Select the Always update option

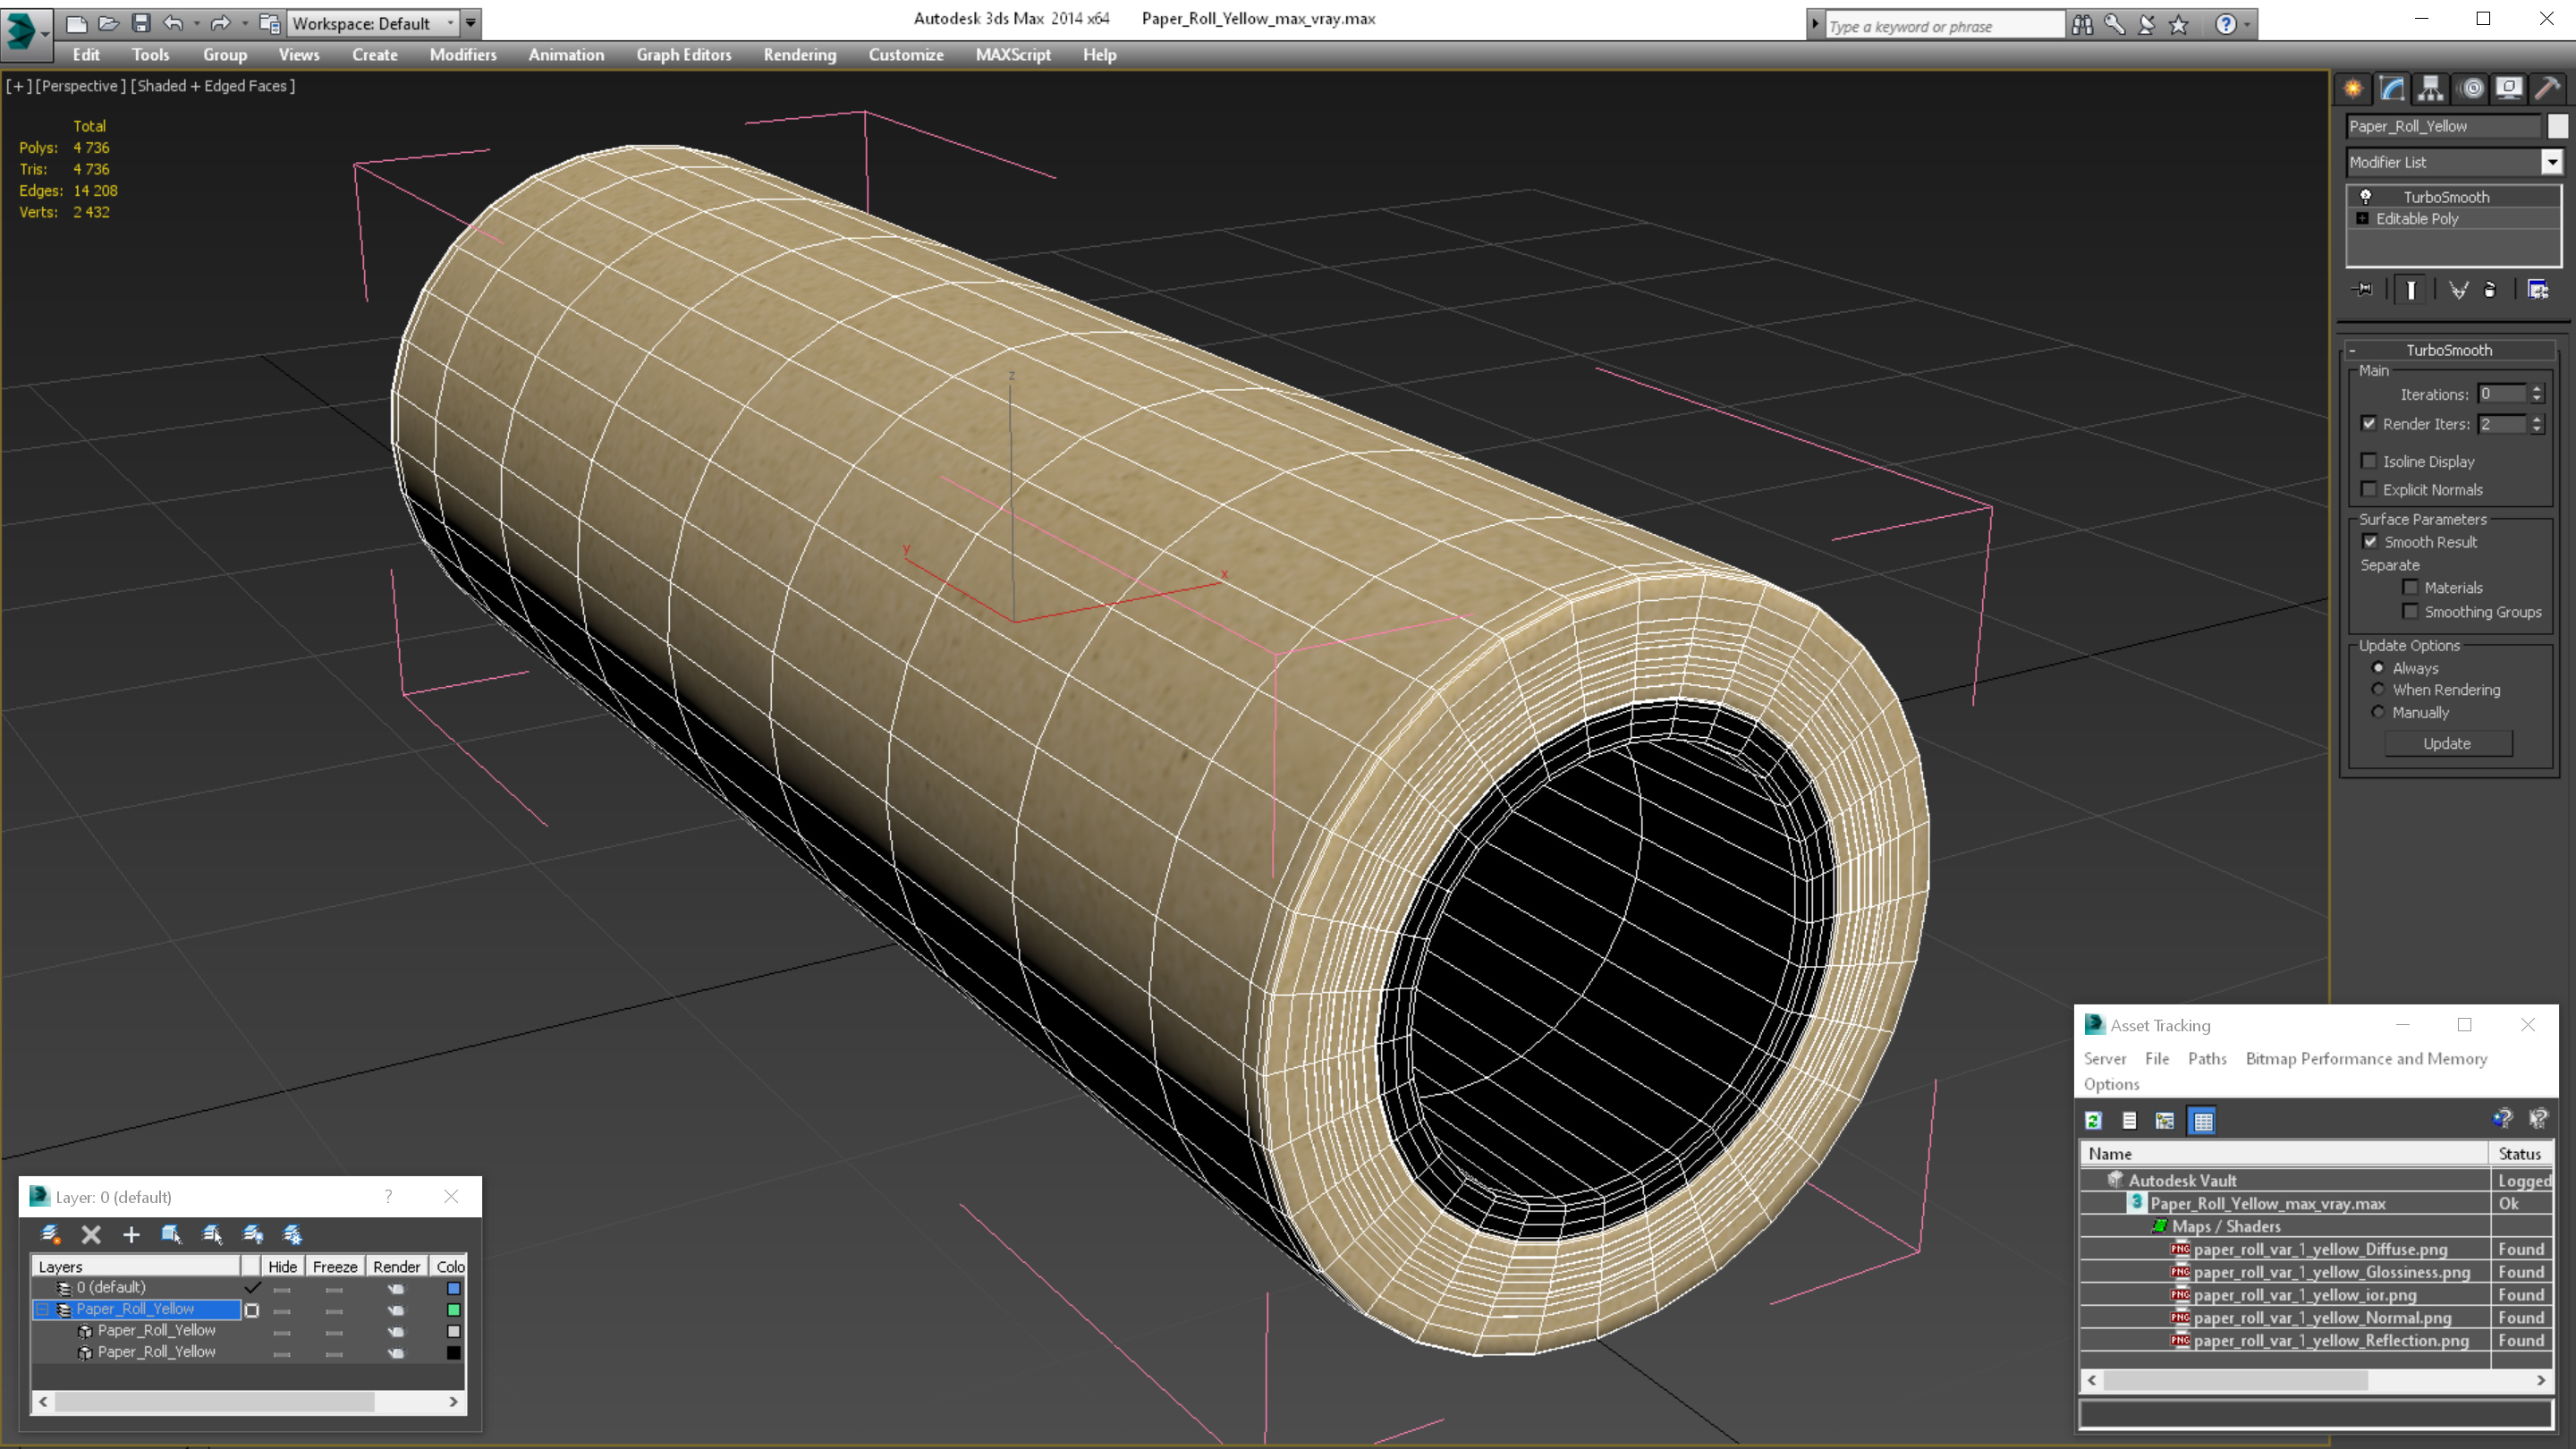2378,668
